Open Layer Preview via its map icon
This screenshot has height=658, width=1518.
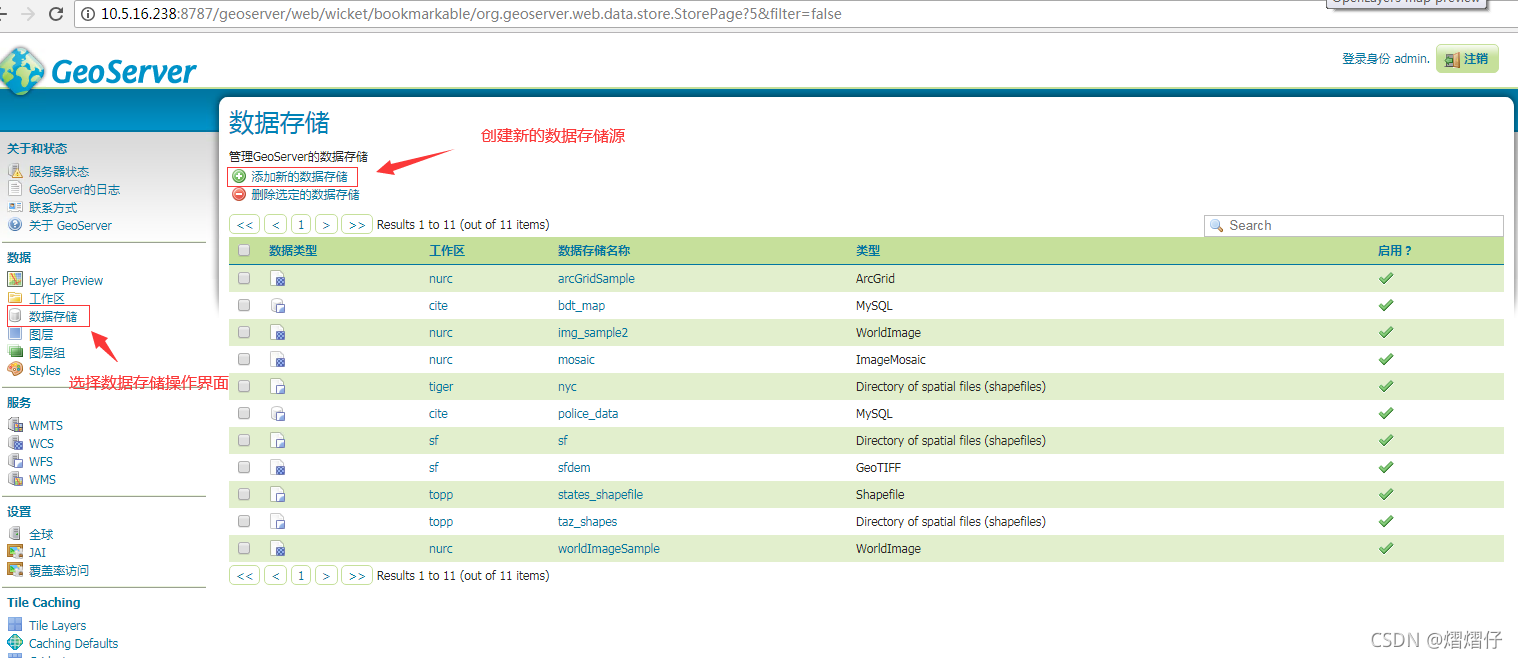pos(14,280)
